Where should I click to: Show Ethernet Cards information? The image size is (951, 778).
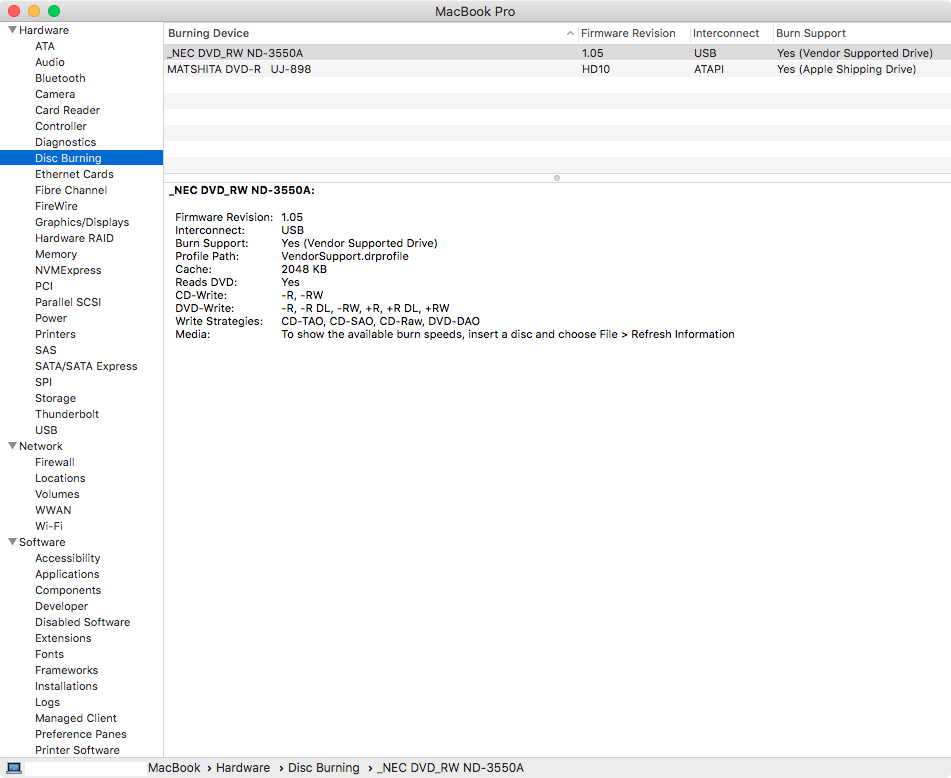(x=74, y=174)
